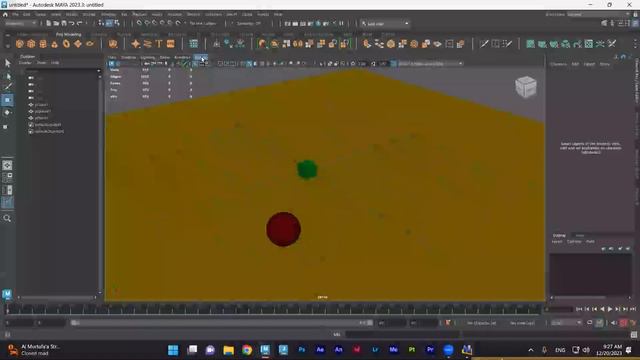Jump to start of playback range
Image resolution: width=640 pixels, height=360 pixels.
(x=579, y=309)
